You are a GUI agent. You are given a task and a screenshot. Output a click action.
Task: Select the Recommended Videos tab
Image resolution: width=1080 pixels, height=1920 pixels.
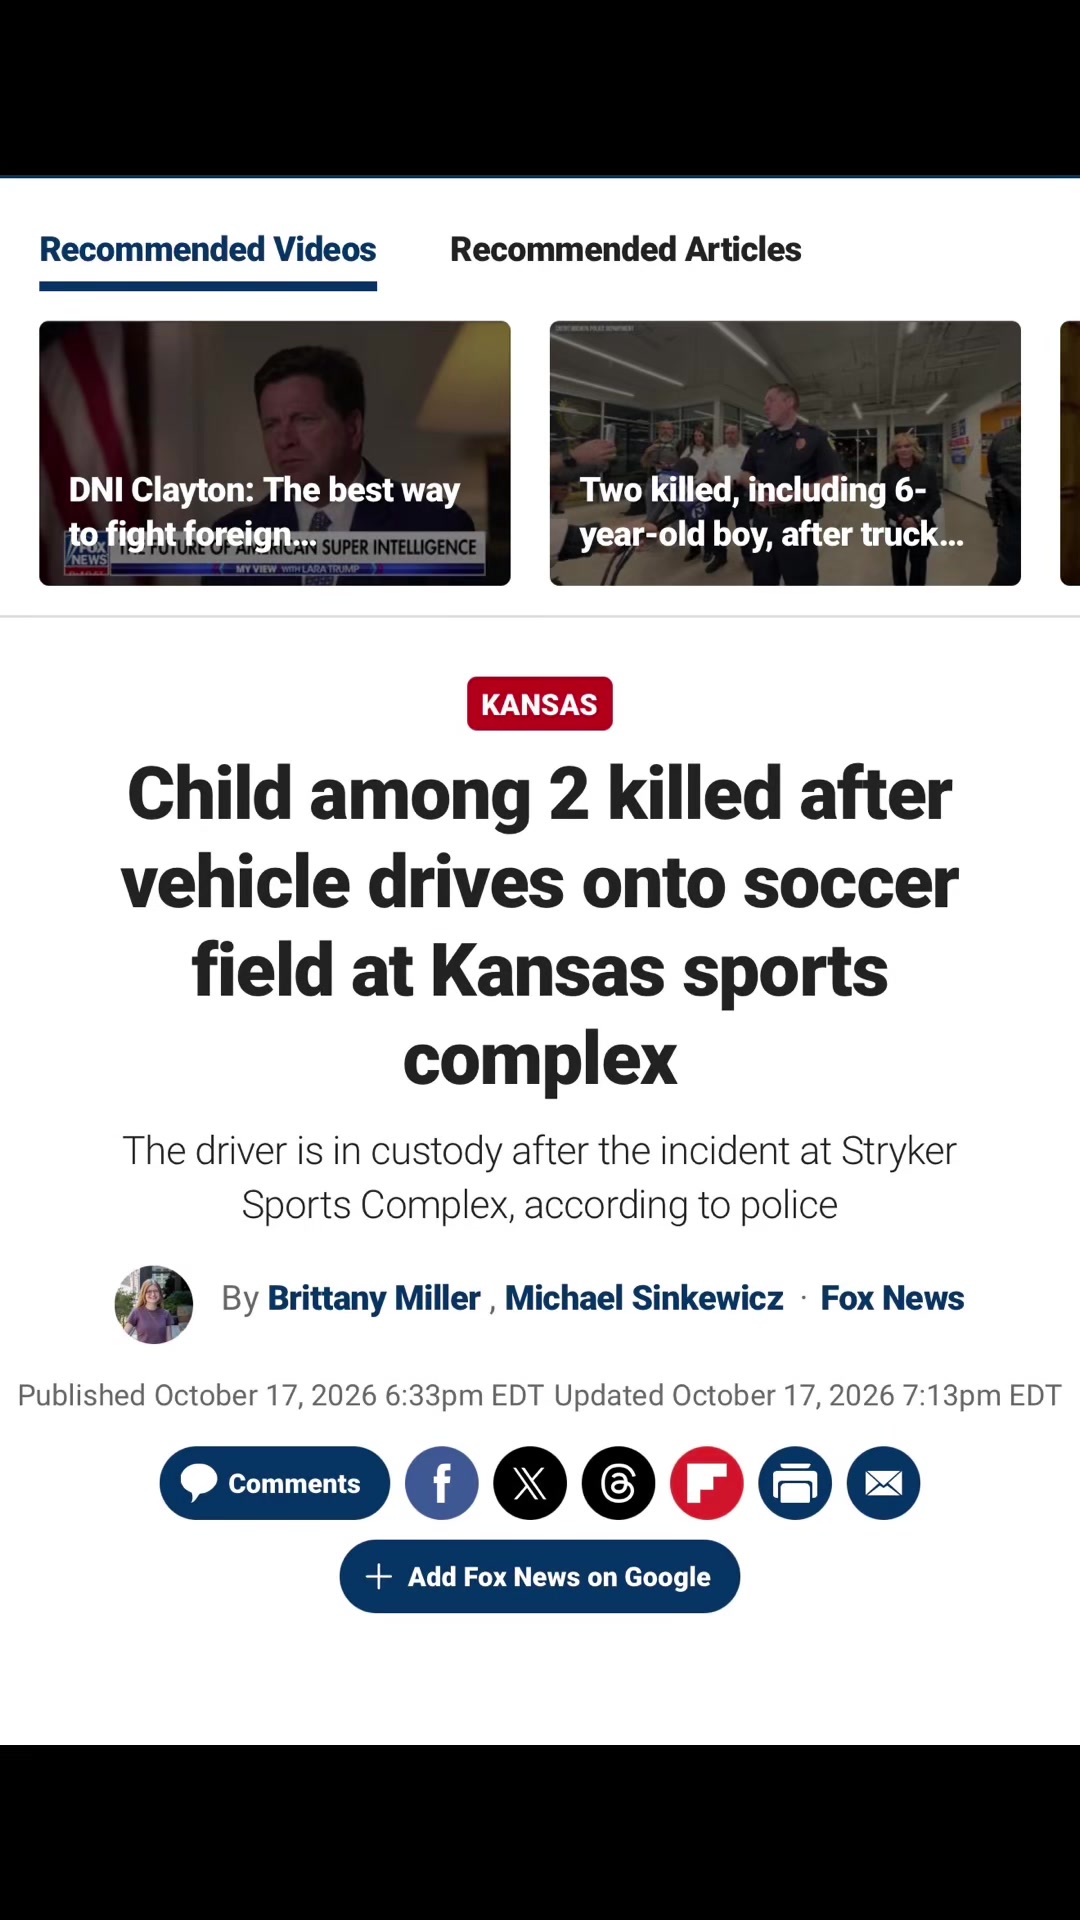click(x=208, y=249)
